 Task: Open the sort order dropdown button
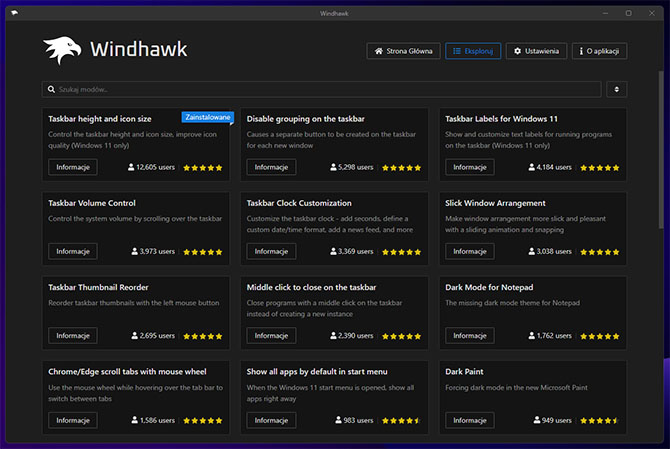[x=616, y=89]
